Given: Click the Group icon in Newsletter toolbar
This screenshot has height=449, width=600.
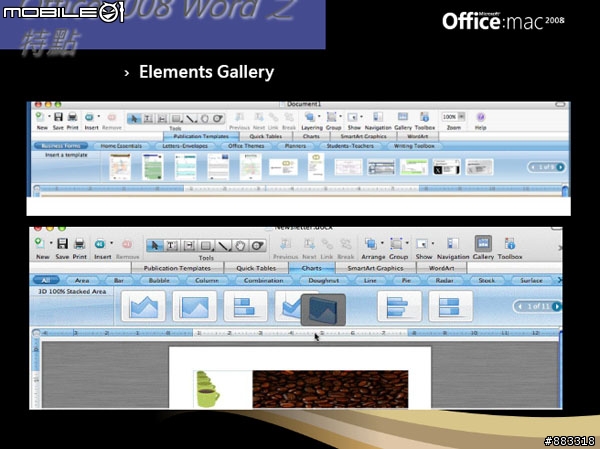Looking at the screenshot, I should 396,244.
